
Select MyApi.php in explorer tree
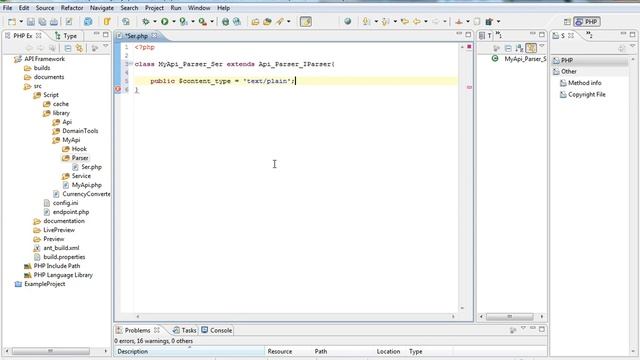(x=82, y=185)
